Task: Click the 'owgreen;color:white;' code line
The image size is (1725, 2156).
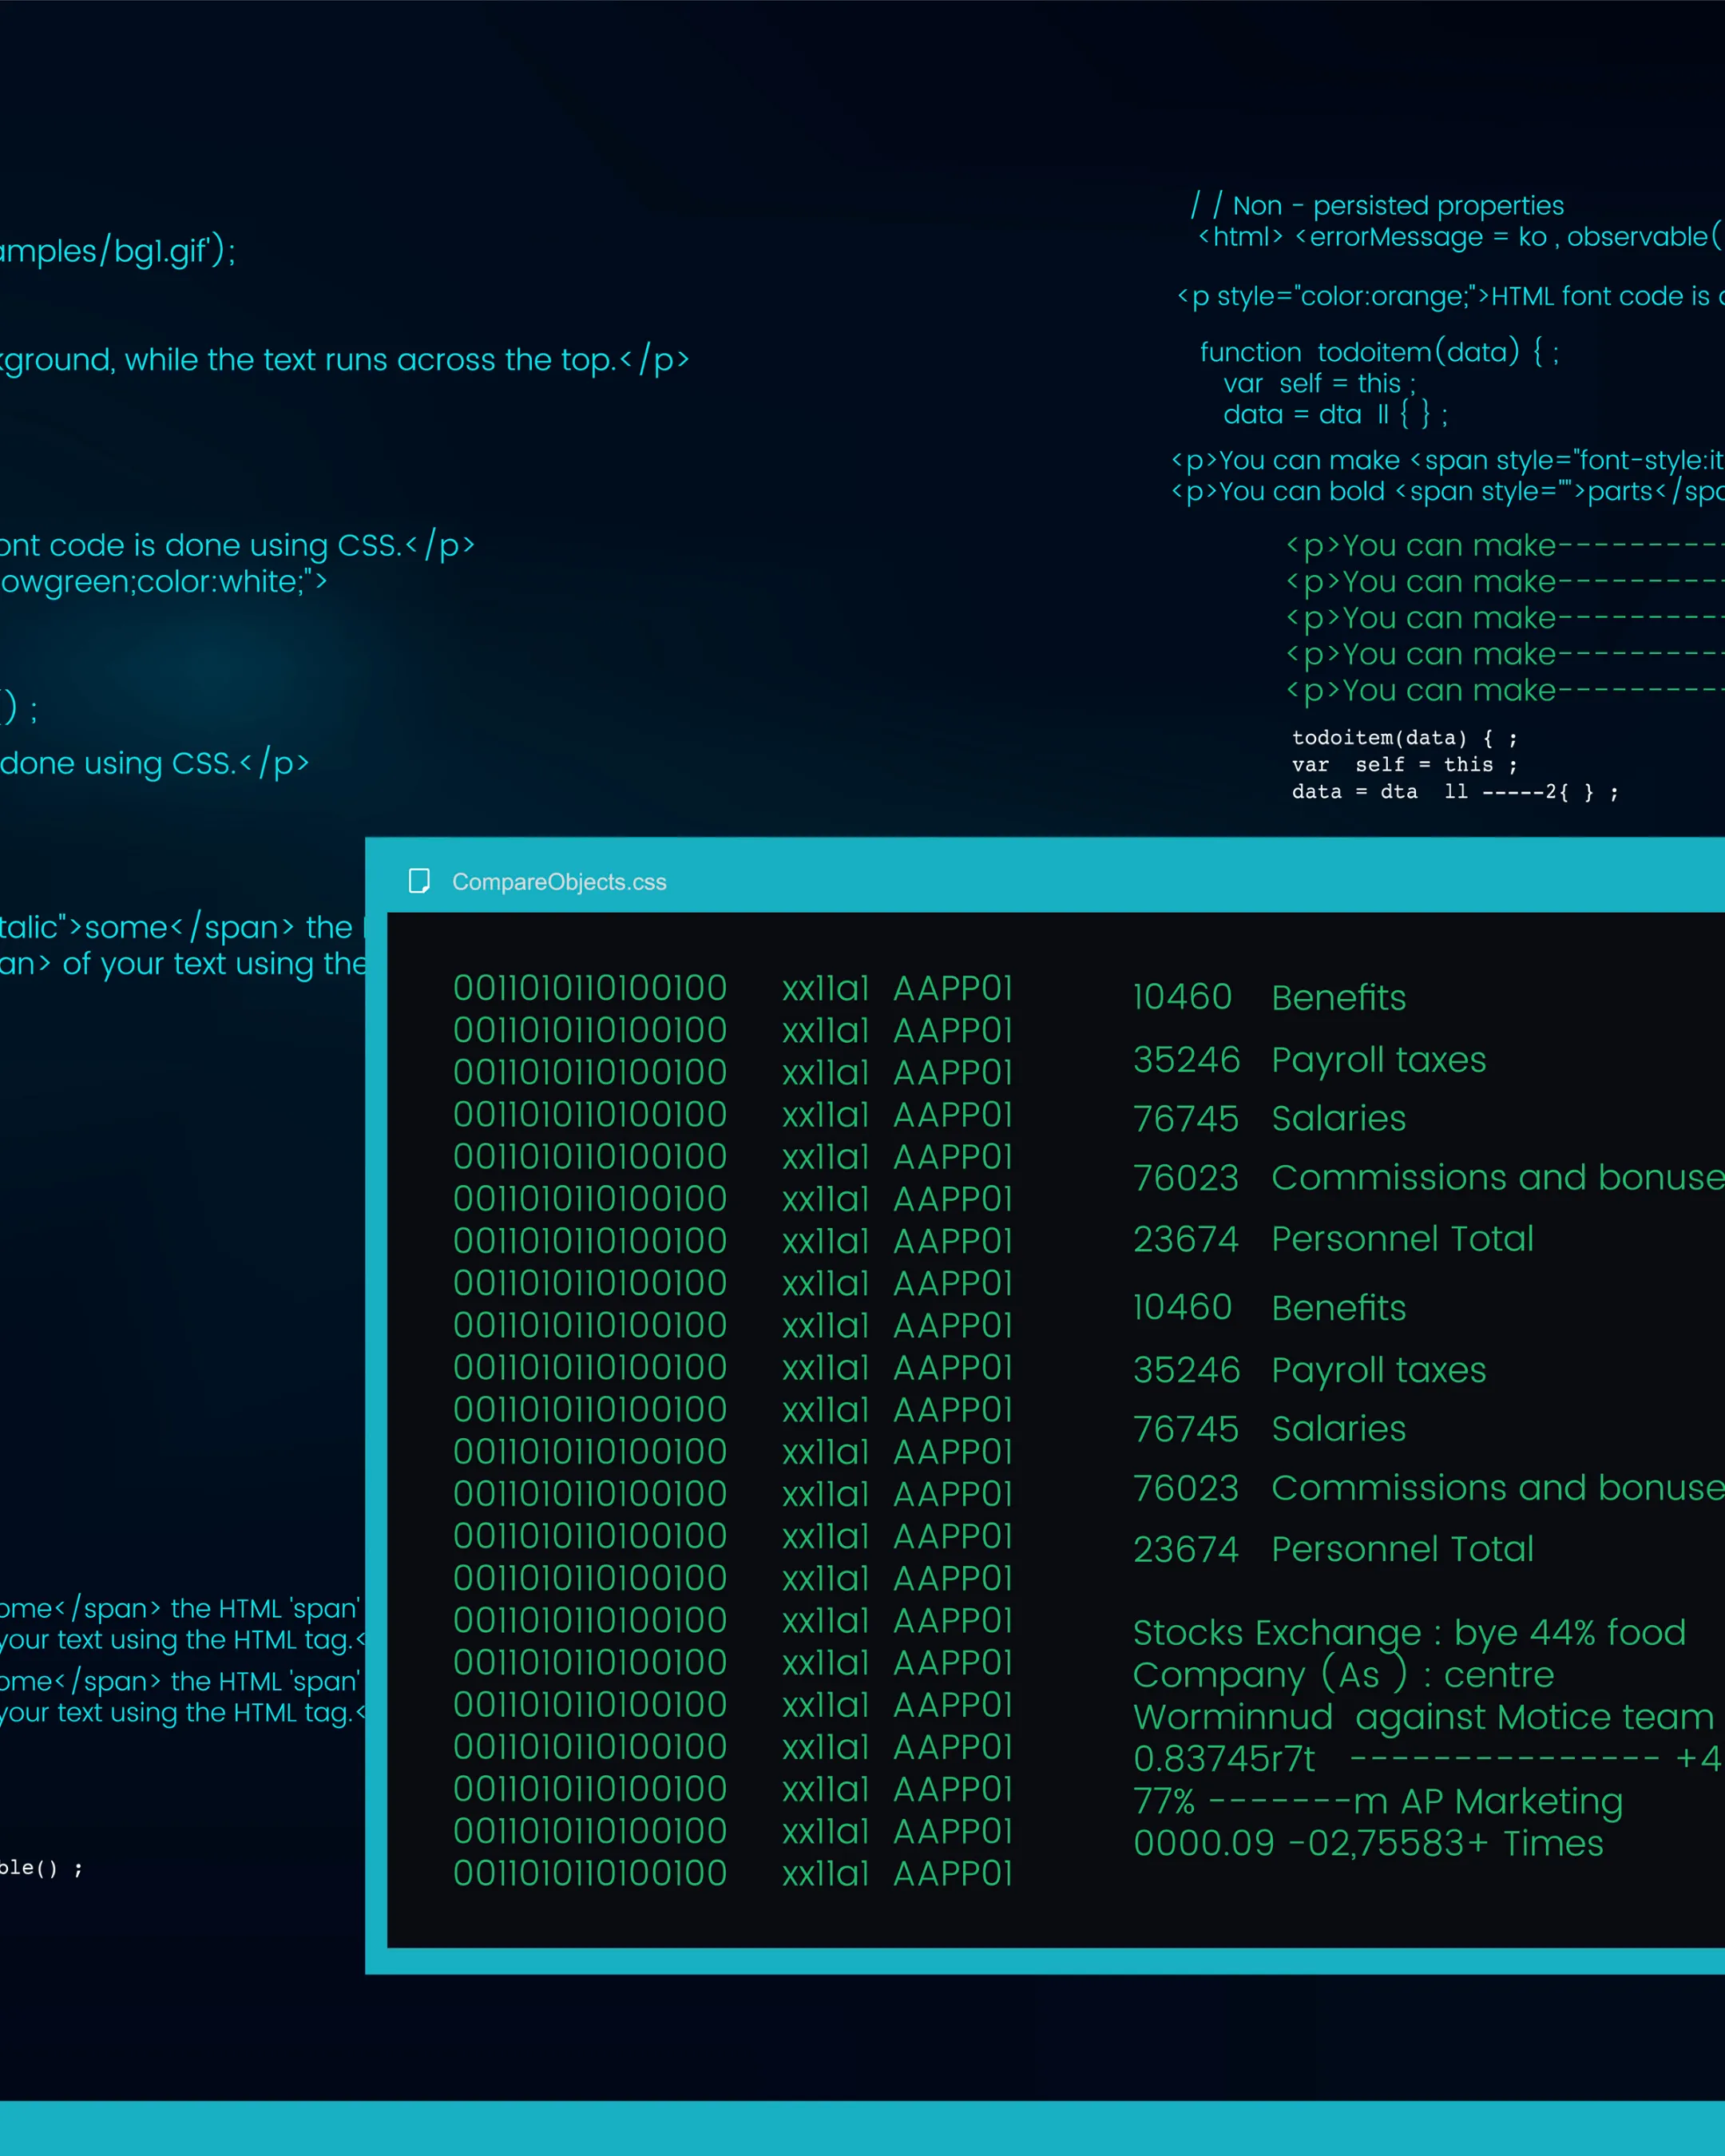Action: (x=162, y=581)
